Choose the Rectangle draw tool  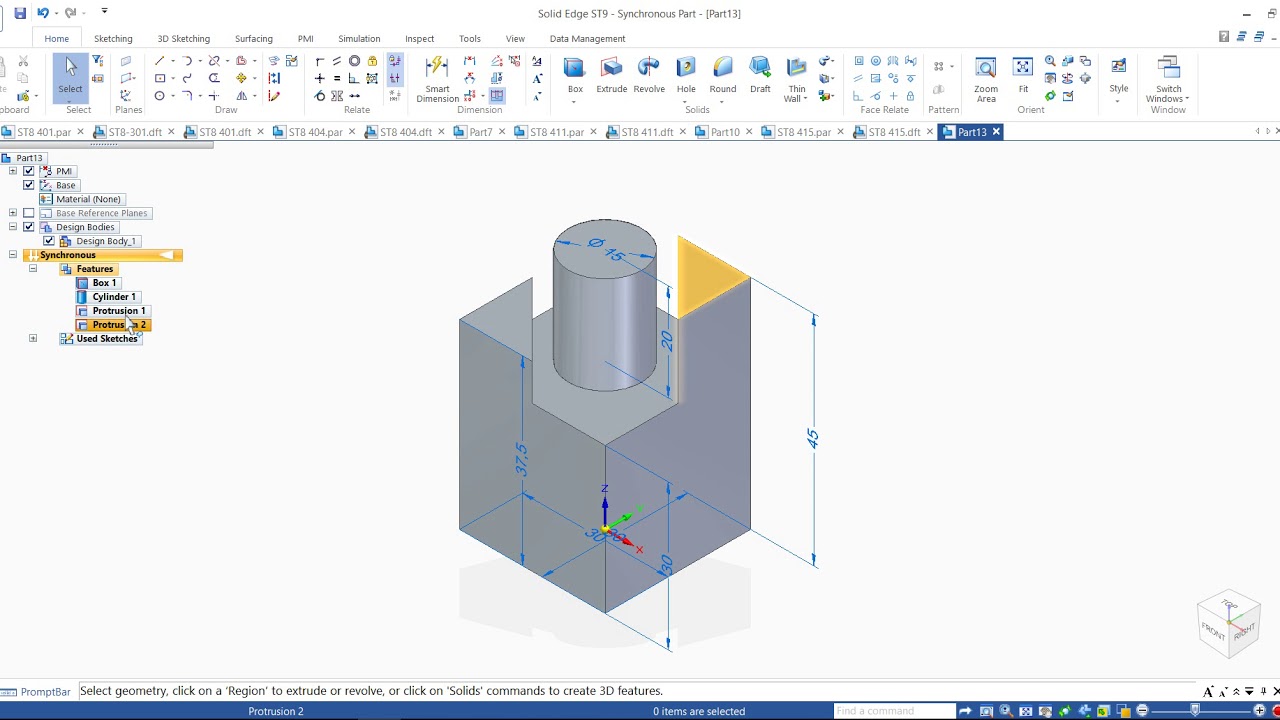tap(159, 78)
